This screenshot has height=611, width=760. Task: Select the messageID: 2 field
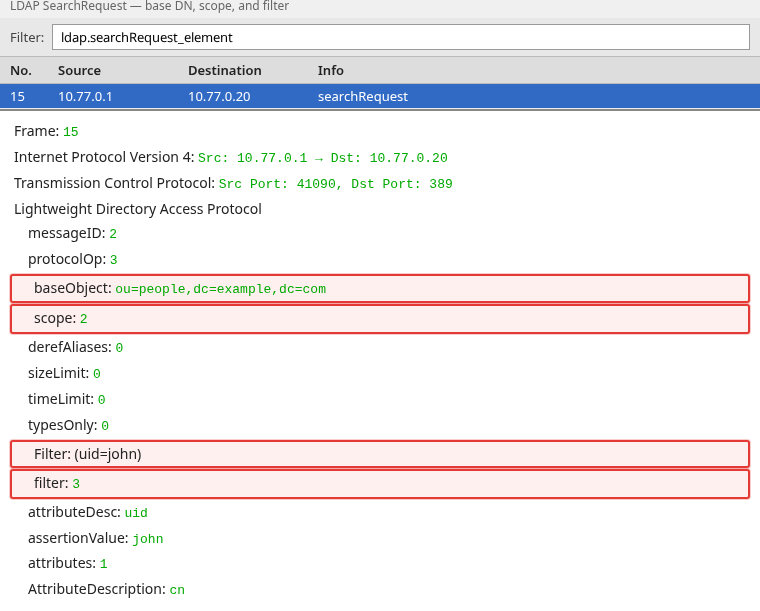[x=72, y=234]
